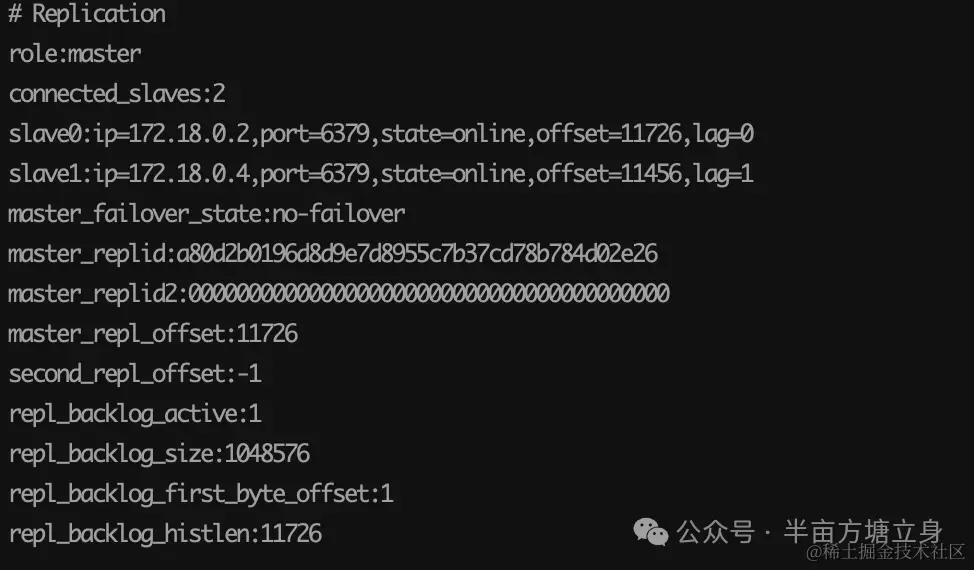Click master_repl_offset:11726 line
This screenshot has height=570, width=974.
153,333
